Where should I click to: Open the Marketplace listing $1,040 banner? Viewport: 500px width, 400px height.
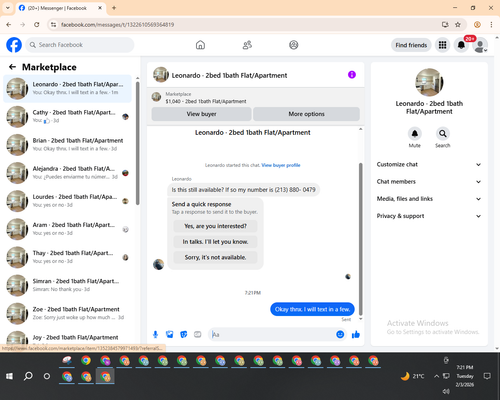tap(256, 97)
